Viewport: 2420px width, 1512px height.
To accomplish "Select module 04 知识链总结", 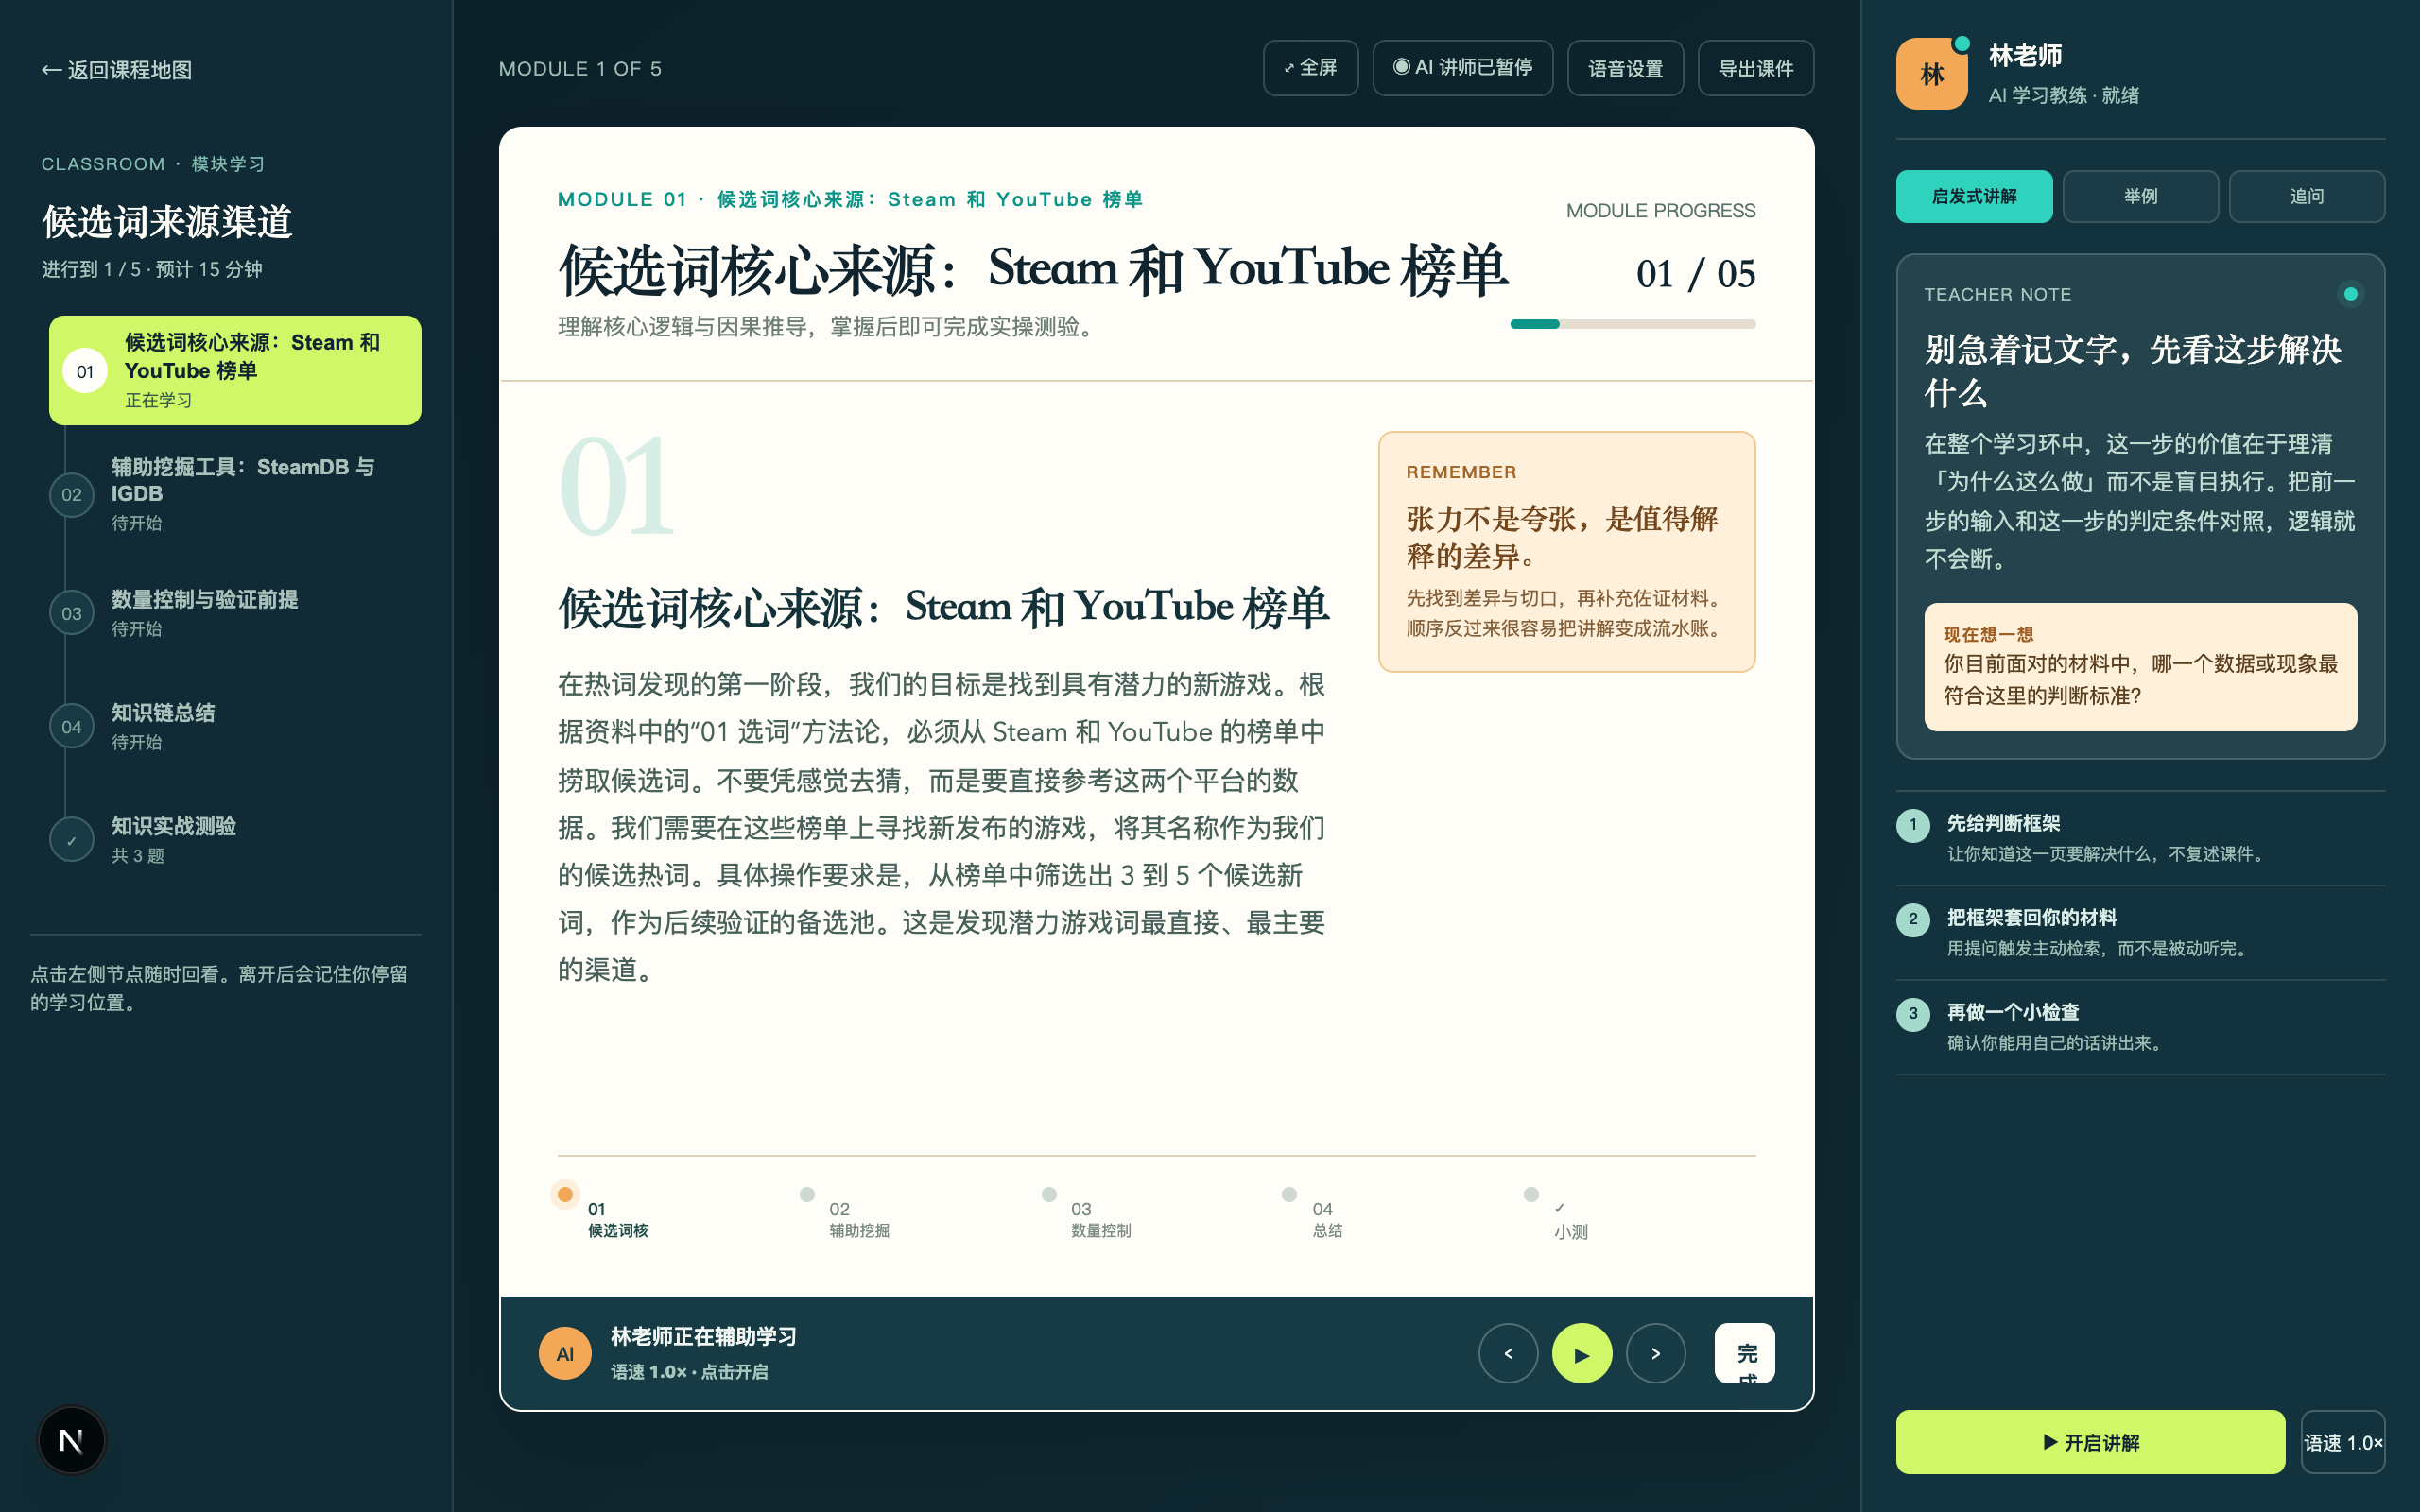I will [x=235, y=726].
